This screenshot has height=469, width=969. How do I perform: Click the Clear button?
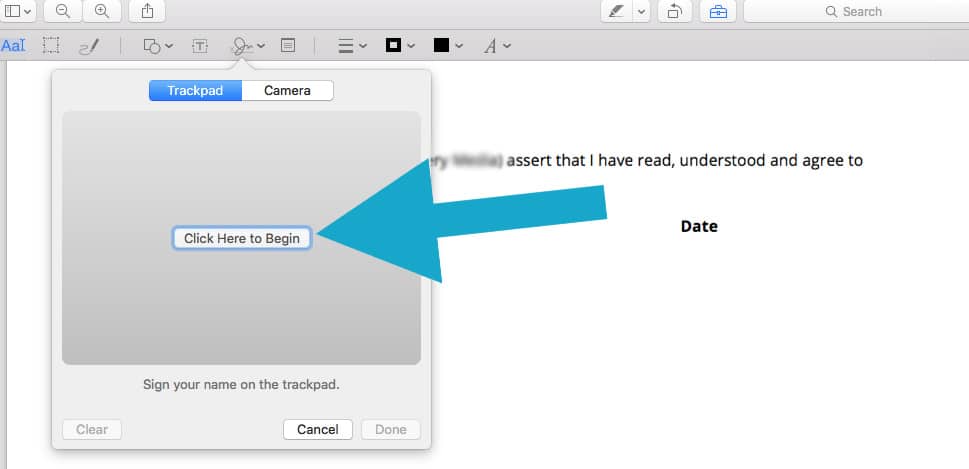(x=92, y=429)
